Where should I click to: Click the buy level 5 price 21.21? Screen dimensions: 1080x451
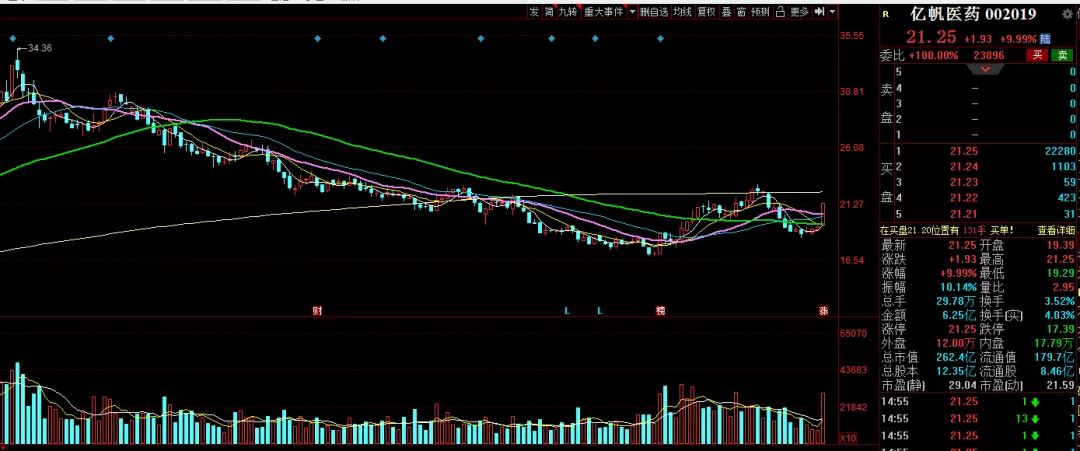[963, 213]
